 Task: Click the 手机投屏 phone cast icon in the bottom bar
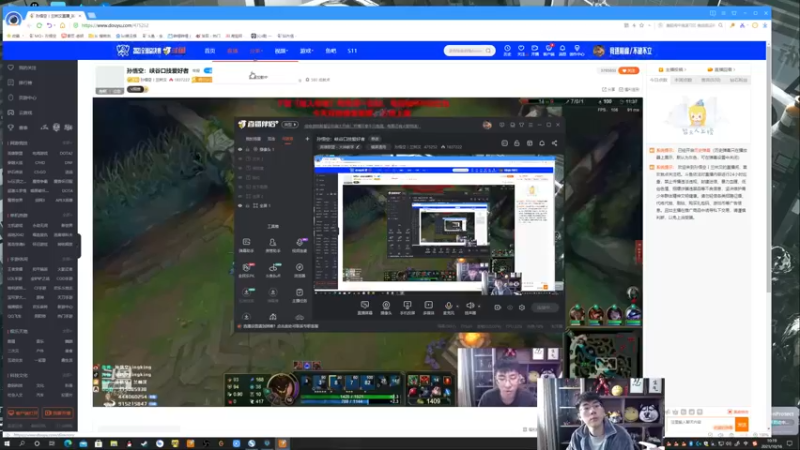pyautogui.click(x=407, y=307)
